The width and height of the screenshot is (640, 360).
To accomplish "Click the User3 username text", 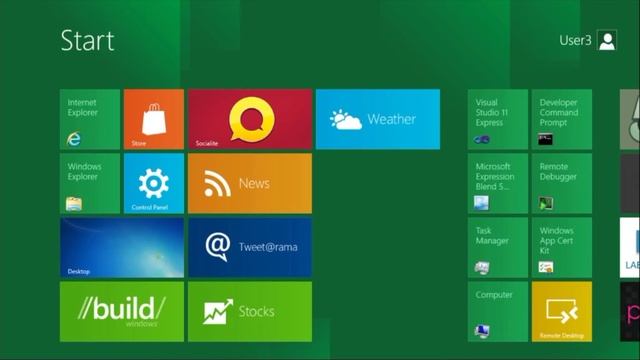I will coord(575,40).
